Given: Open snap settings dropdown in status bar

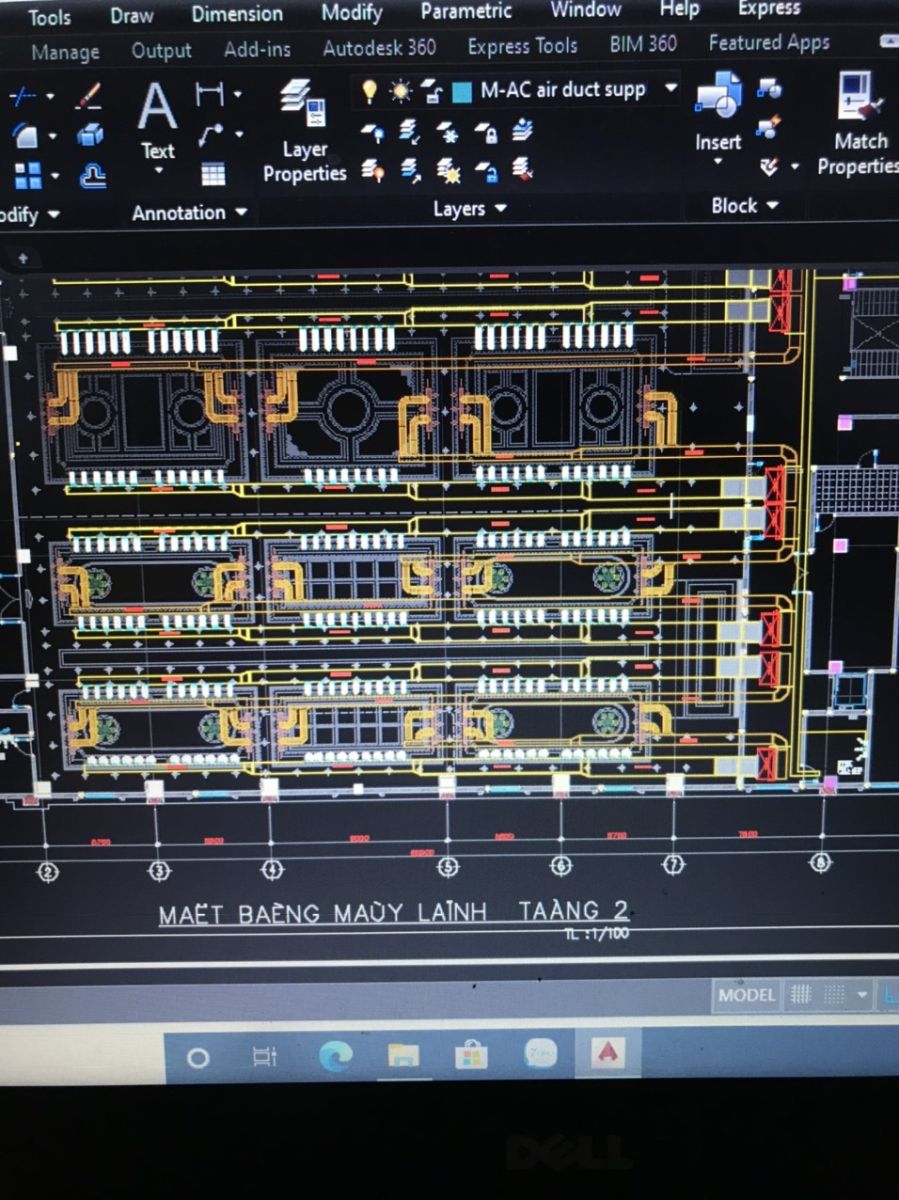Looking at the screenshot, I should (862, 995).
